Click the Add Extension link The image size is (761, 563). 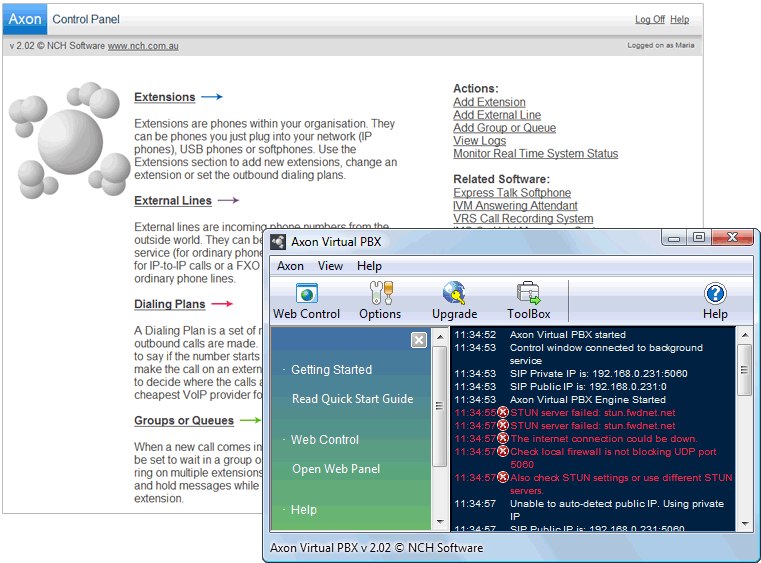[x=489, y=102]
